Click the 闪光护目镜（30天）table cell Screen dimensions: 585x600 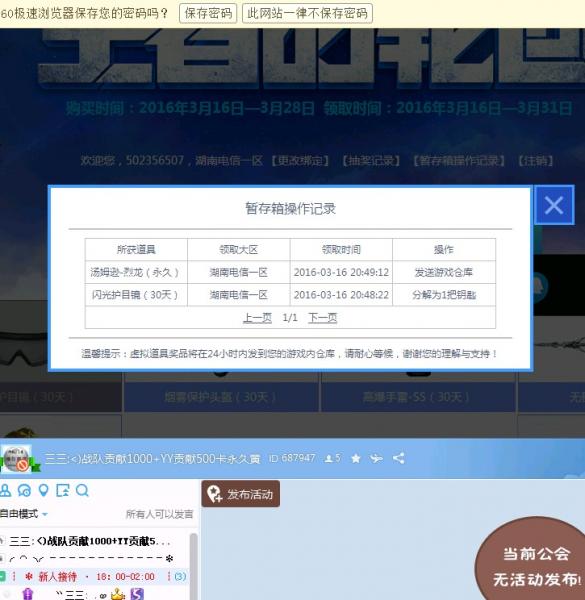point(136,295)
